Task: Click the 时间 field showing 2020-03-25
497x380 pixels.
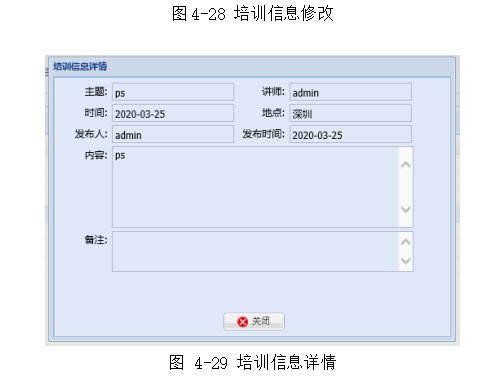Action: (173, 113)
